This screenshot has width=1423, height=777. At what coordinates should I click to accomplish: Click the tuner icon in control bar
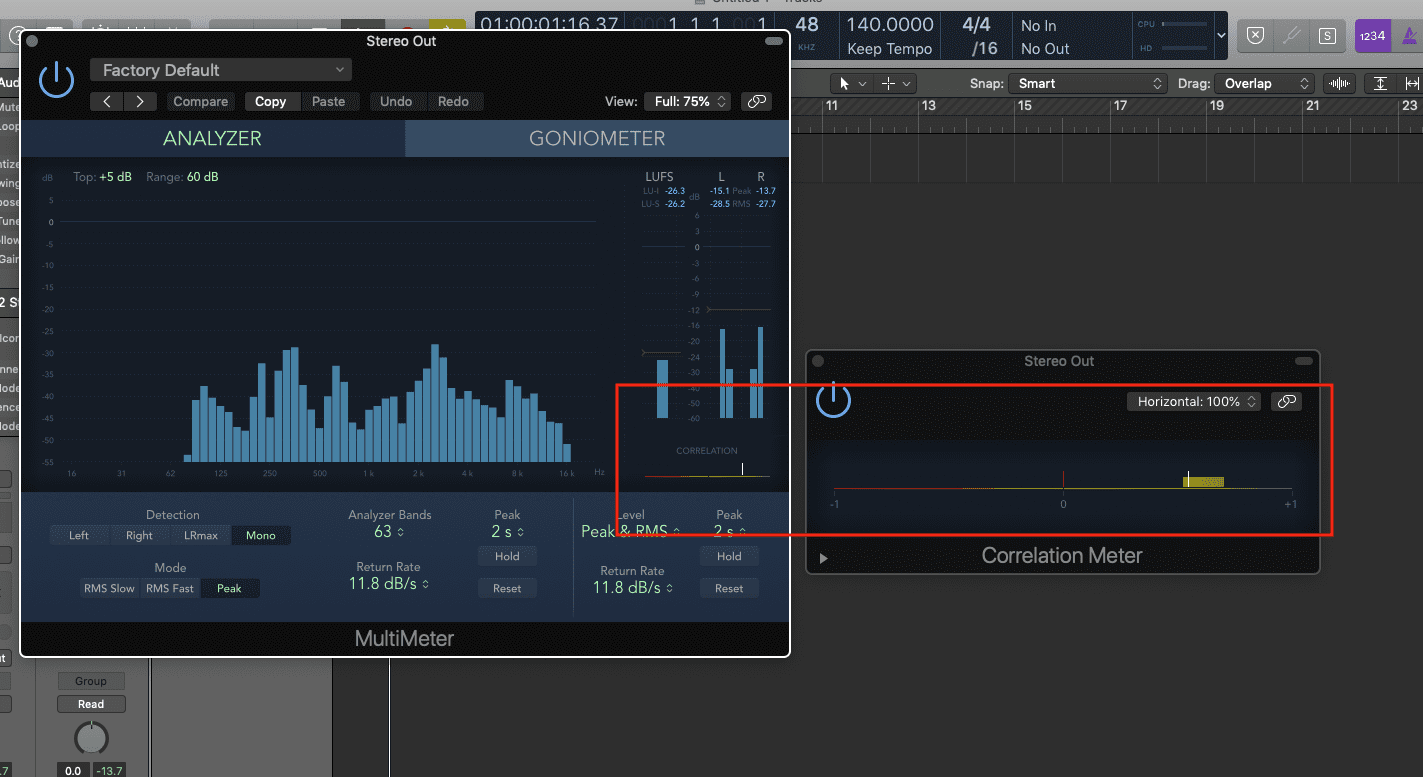(x=1291, y=36)
